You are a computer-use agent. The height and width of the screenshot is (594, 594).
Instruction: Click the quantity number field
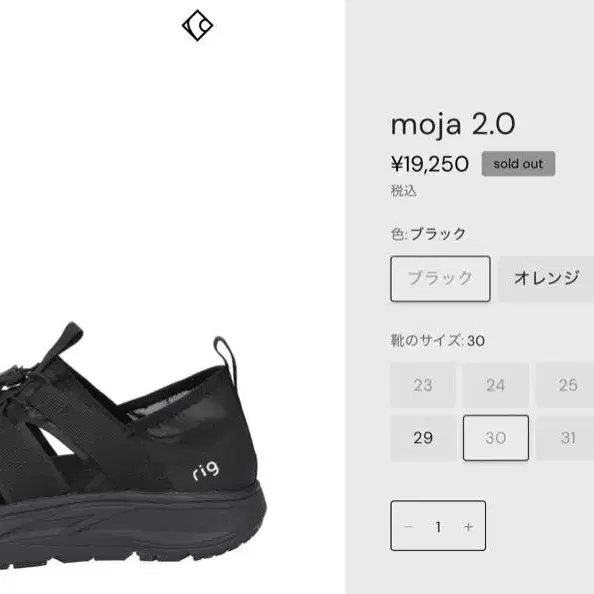pos(438,527)
